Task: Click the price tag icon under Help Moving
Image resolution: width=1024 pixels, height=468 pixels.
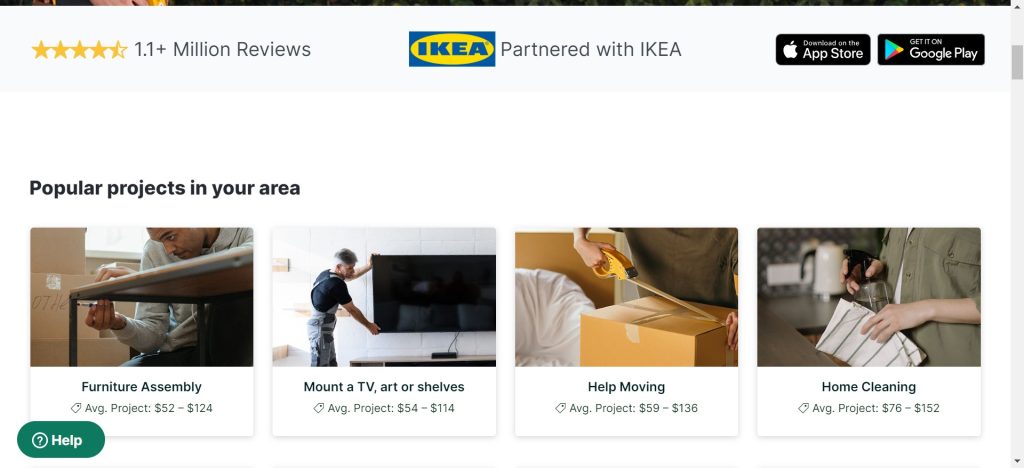Action: pos(560,408)
